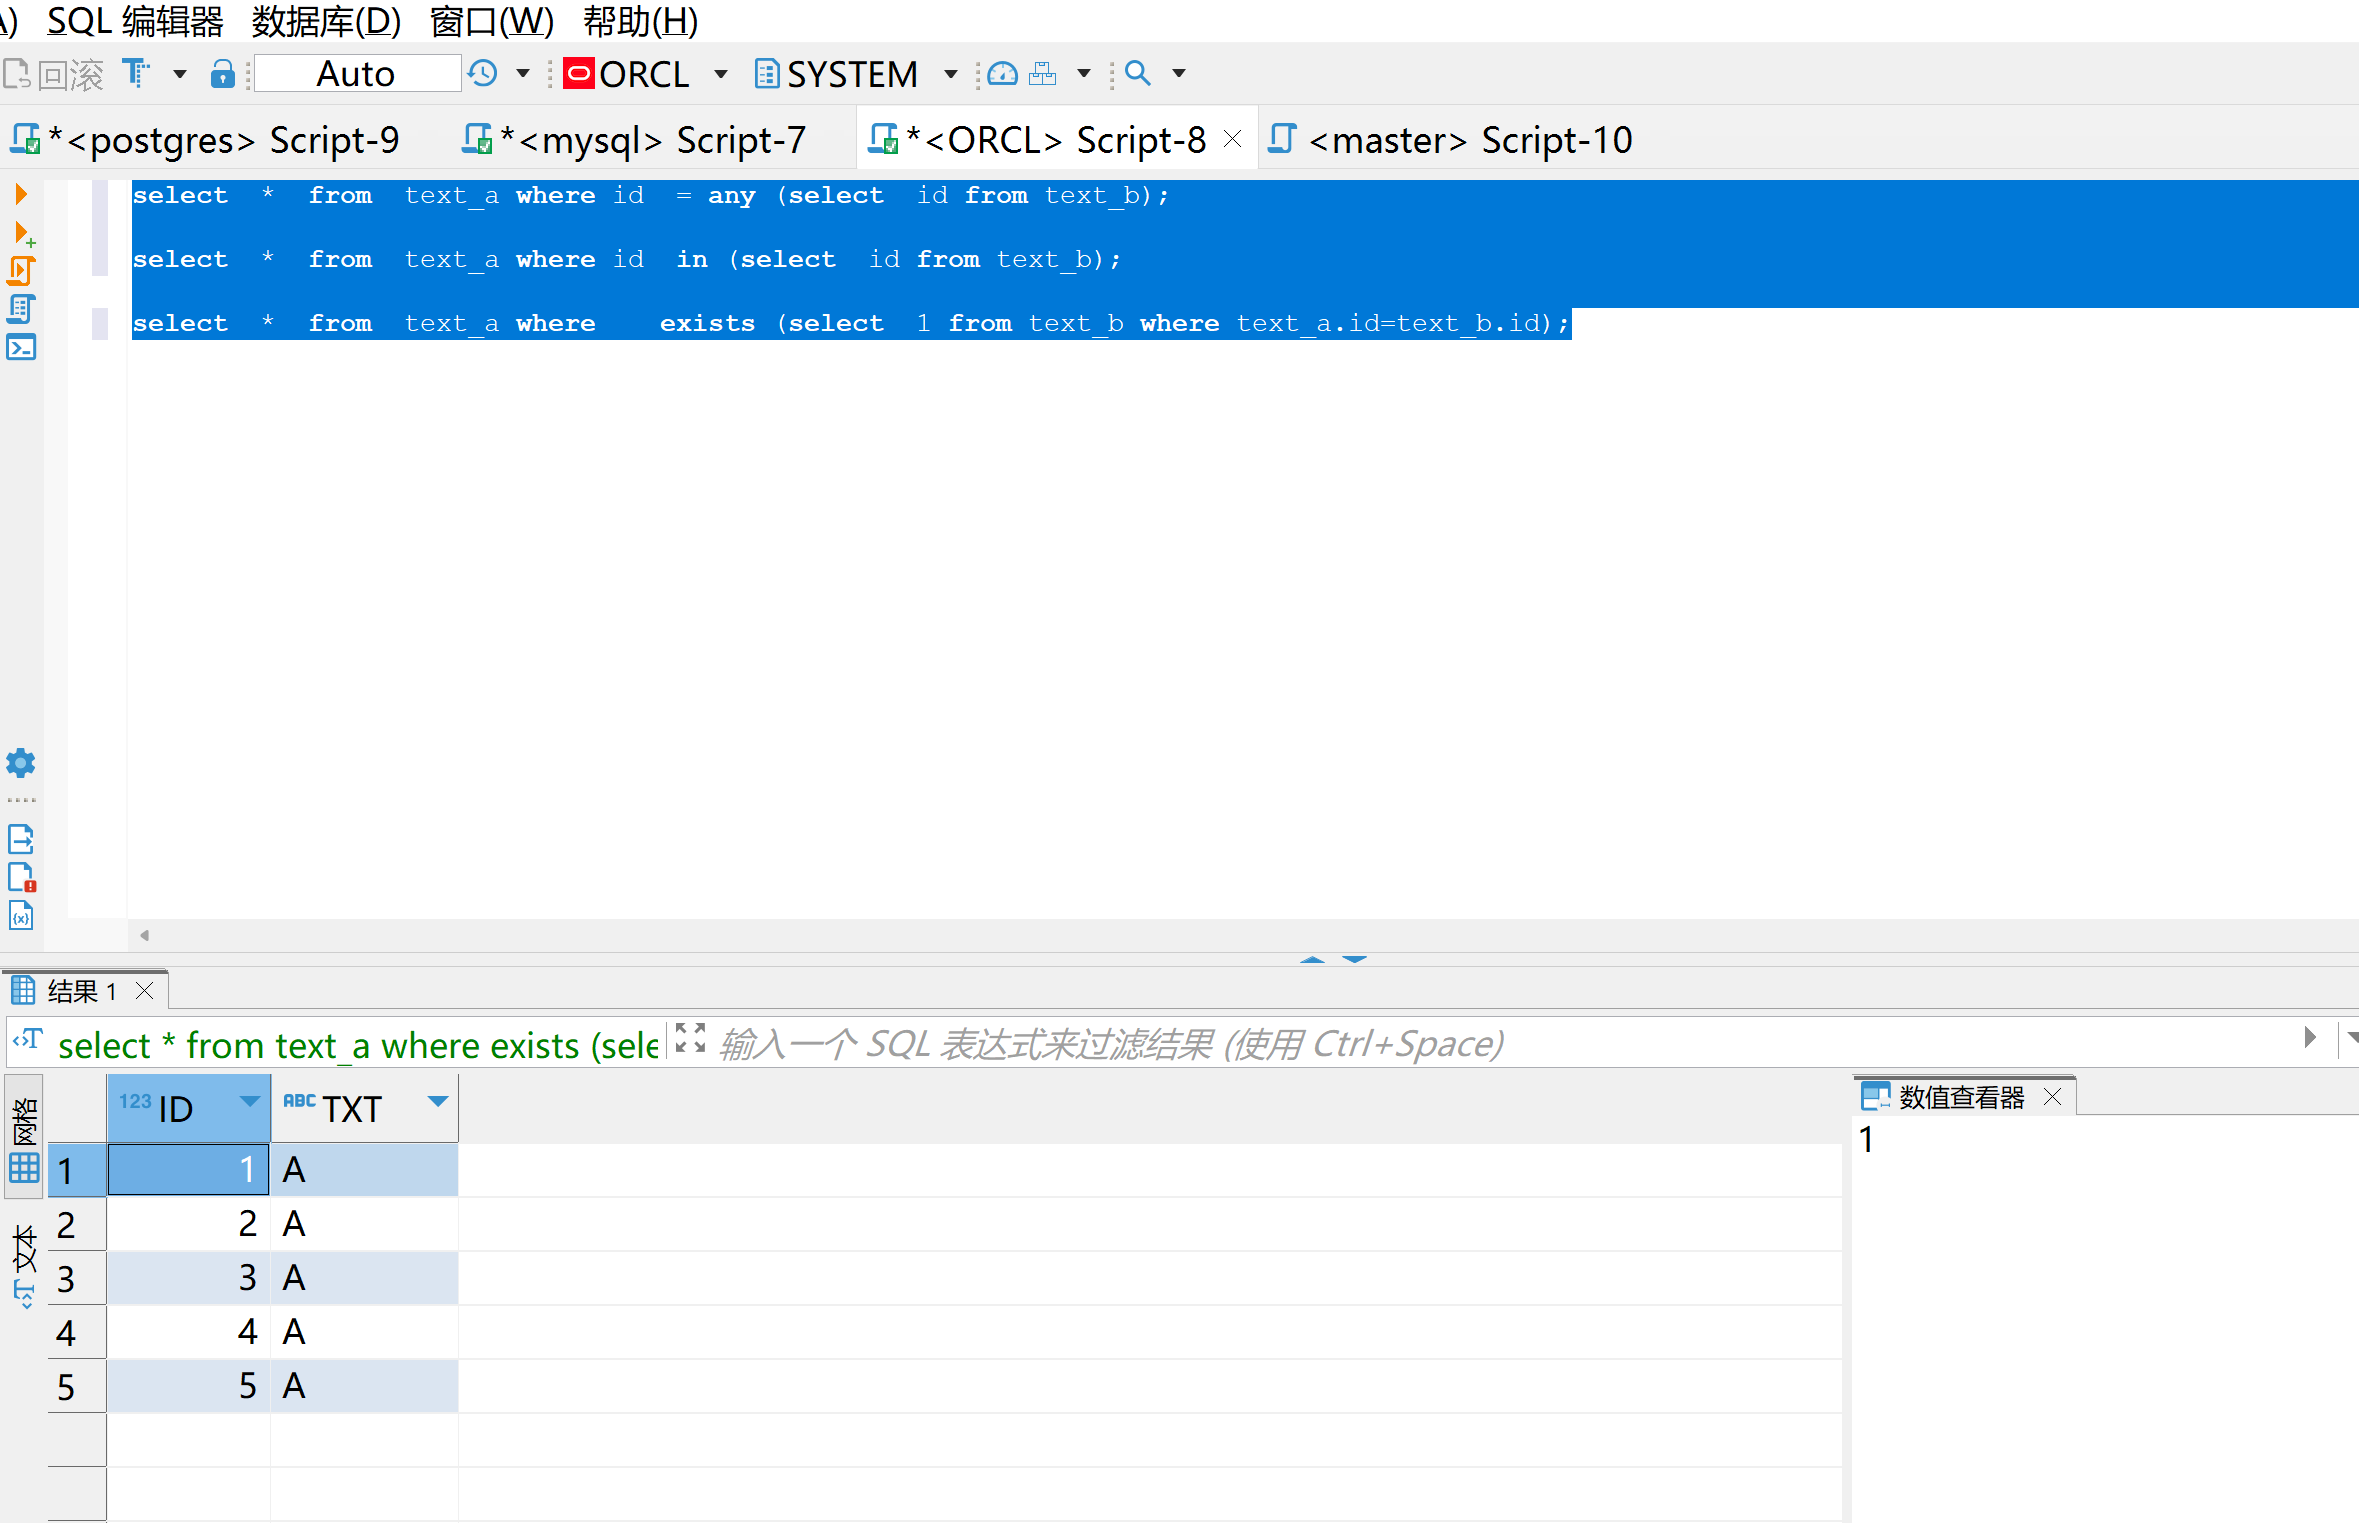Click the transaction log clock icon

click(484, 74)
